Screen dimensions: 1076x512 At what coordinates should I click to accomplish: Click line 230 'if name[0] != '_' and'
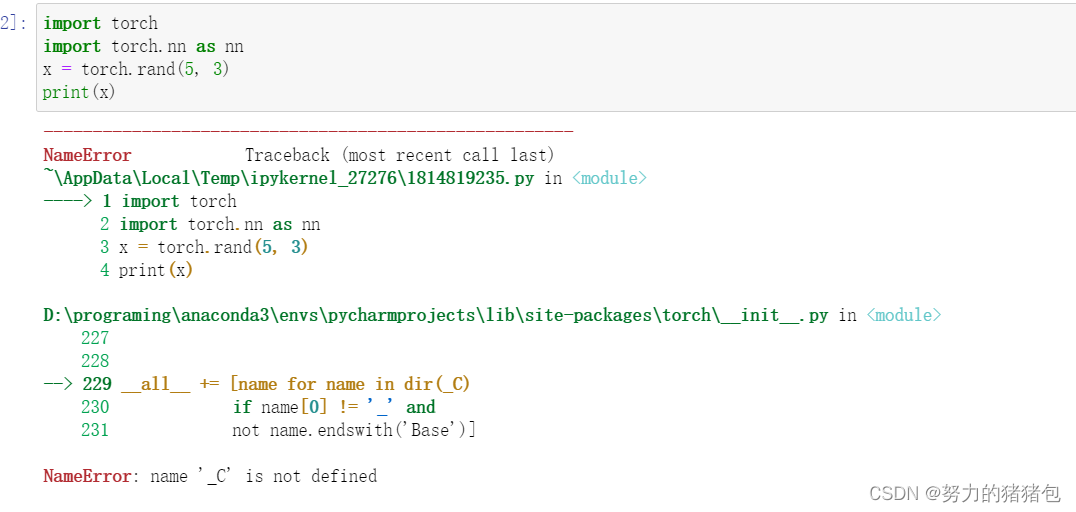click(258, 408)
